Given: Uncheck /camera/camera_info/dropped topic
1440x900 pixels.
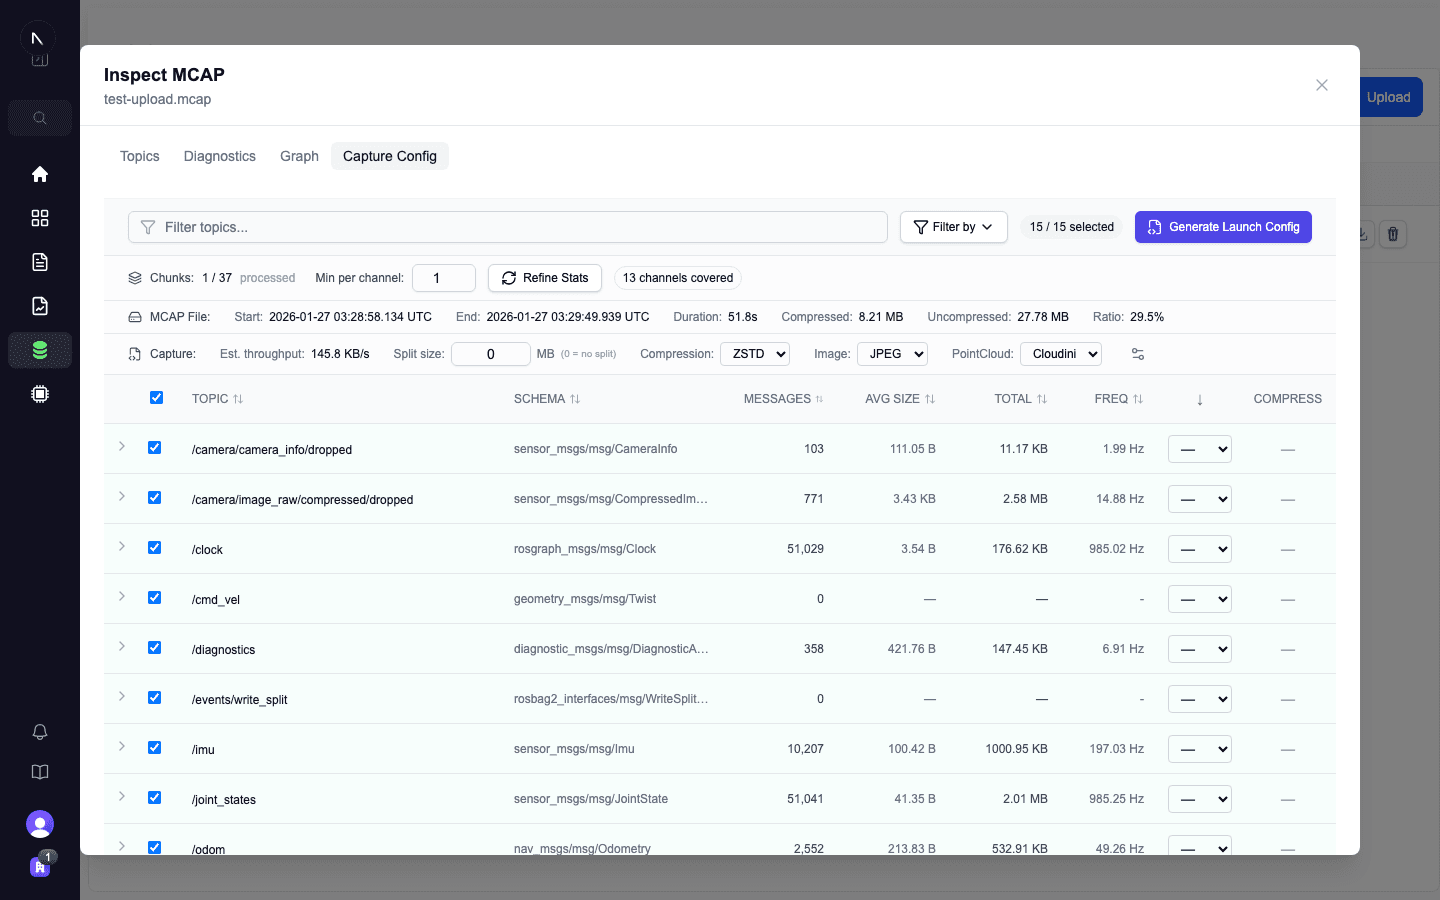Looking at the screenshot, I should coord(154,447).
